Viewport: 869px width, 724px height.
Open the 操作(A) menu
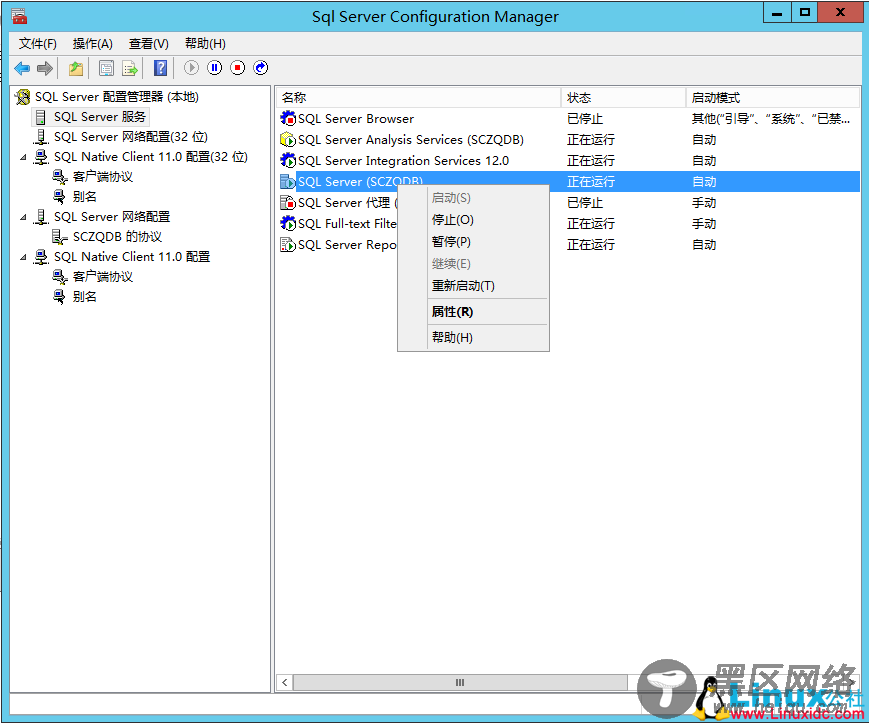point(93,44)
